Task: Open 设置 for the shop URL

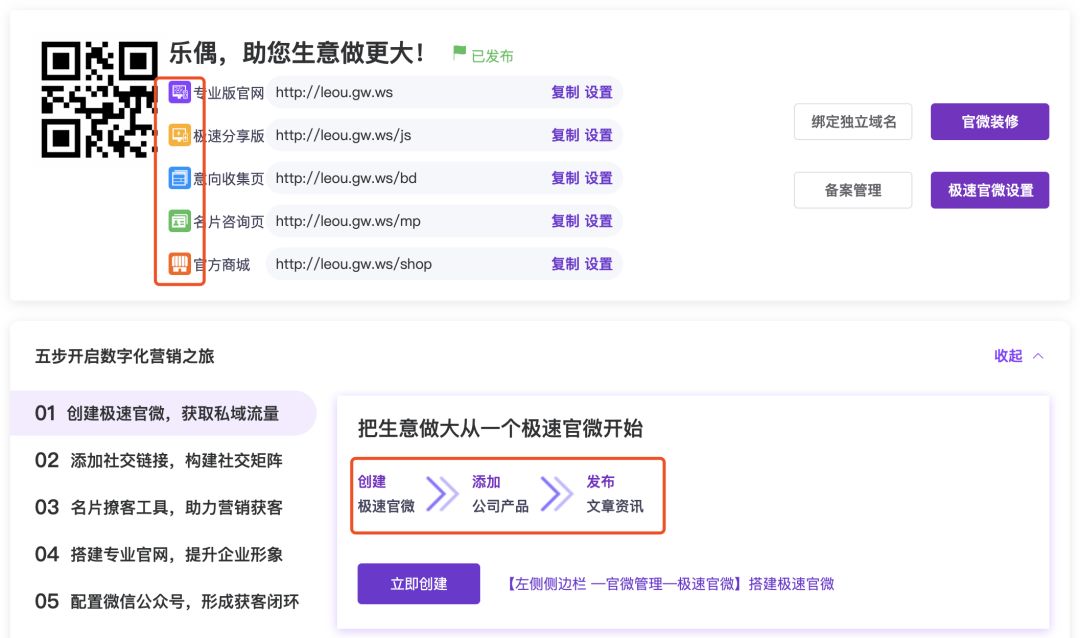Action: [599, 264]
